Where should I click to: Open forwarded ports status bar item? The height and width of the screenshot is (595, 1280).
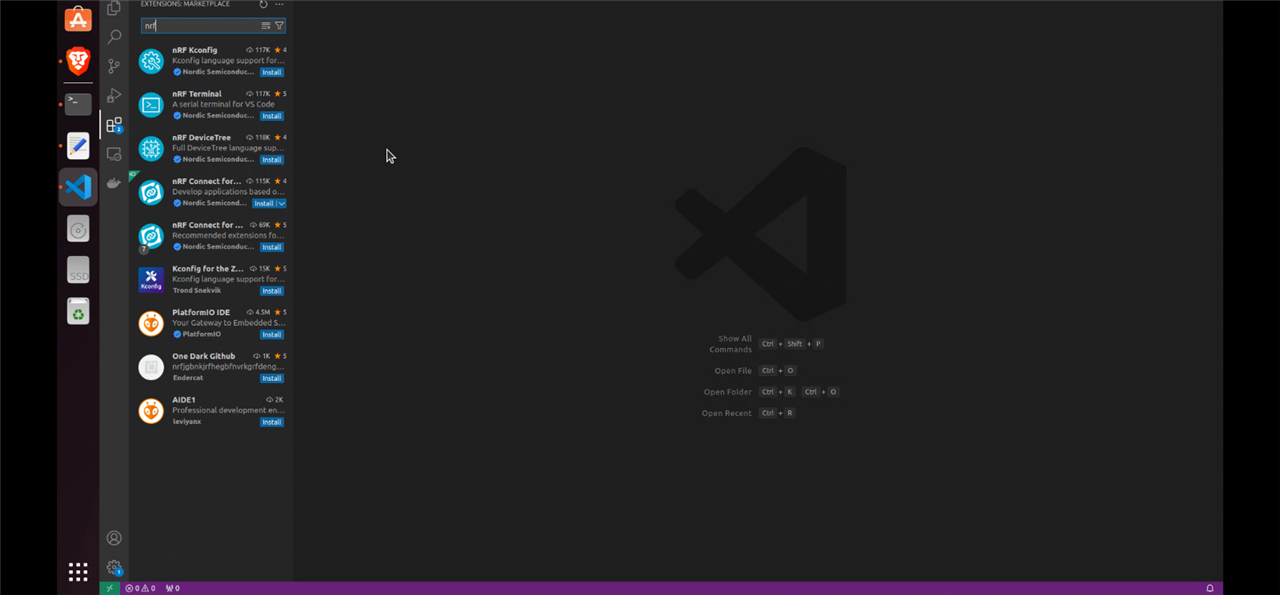(172, 588)
